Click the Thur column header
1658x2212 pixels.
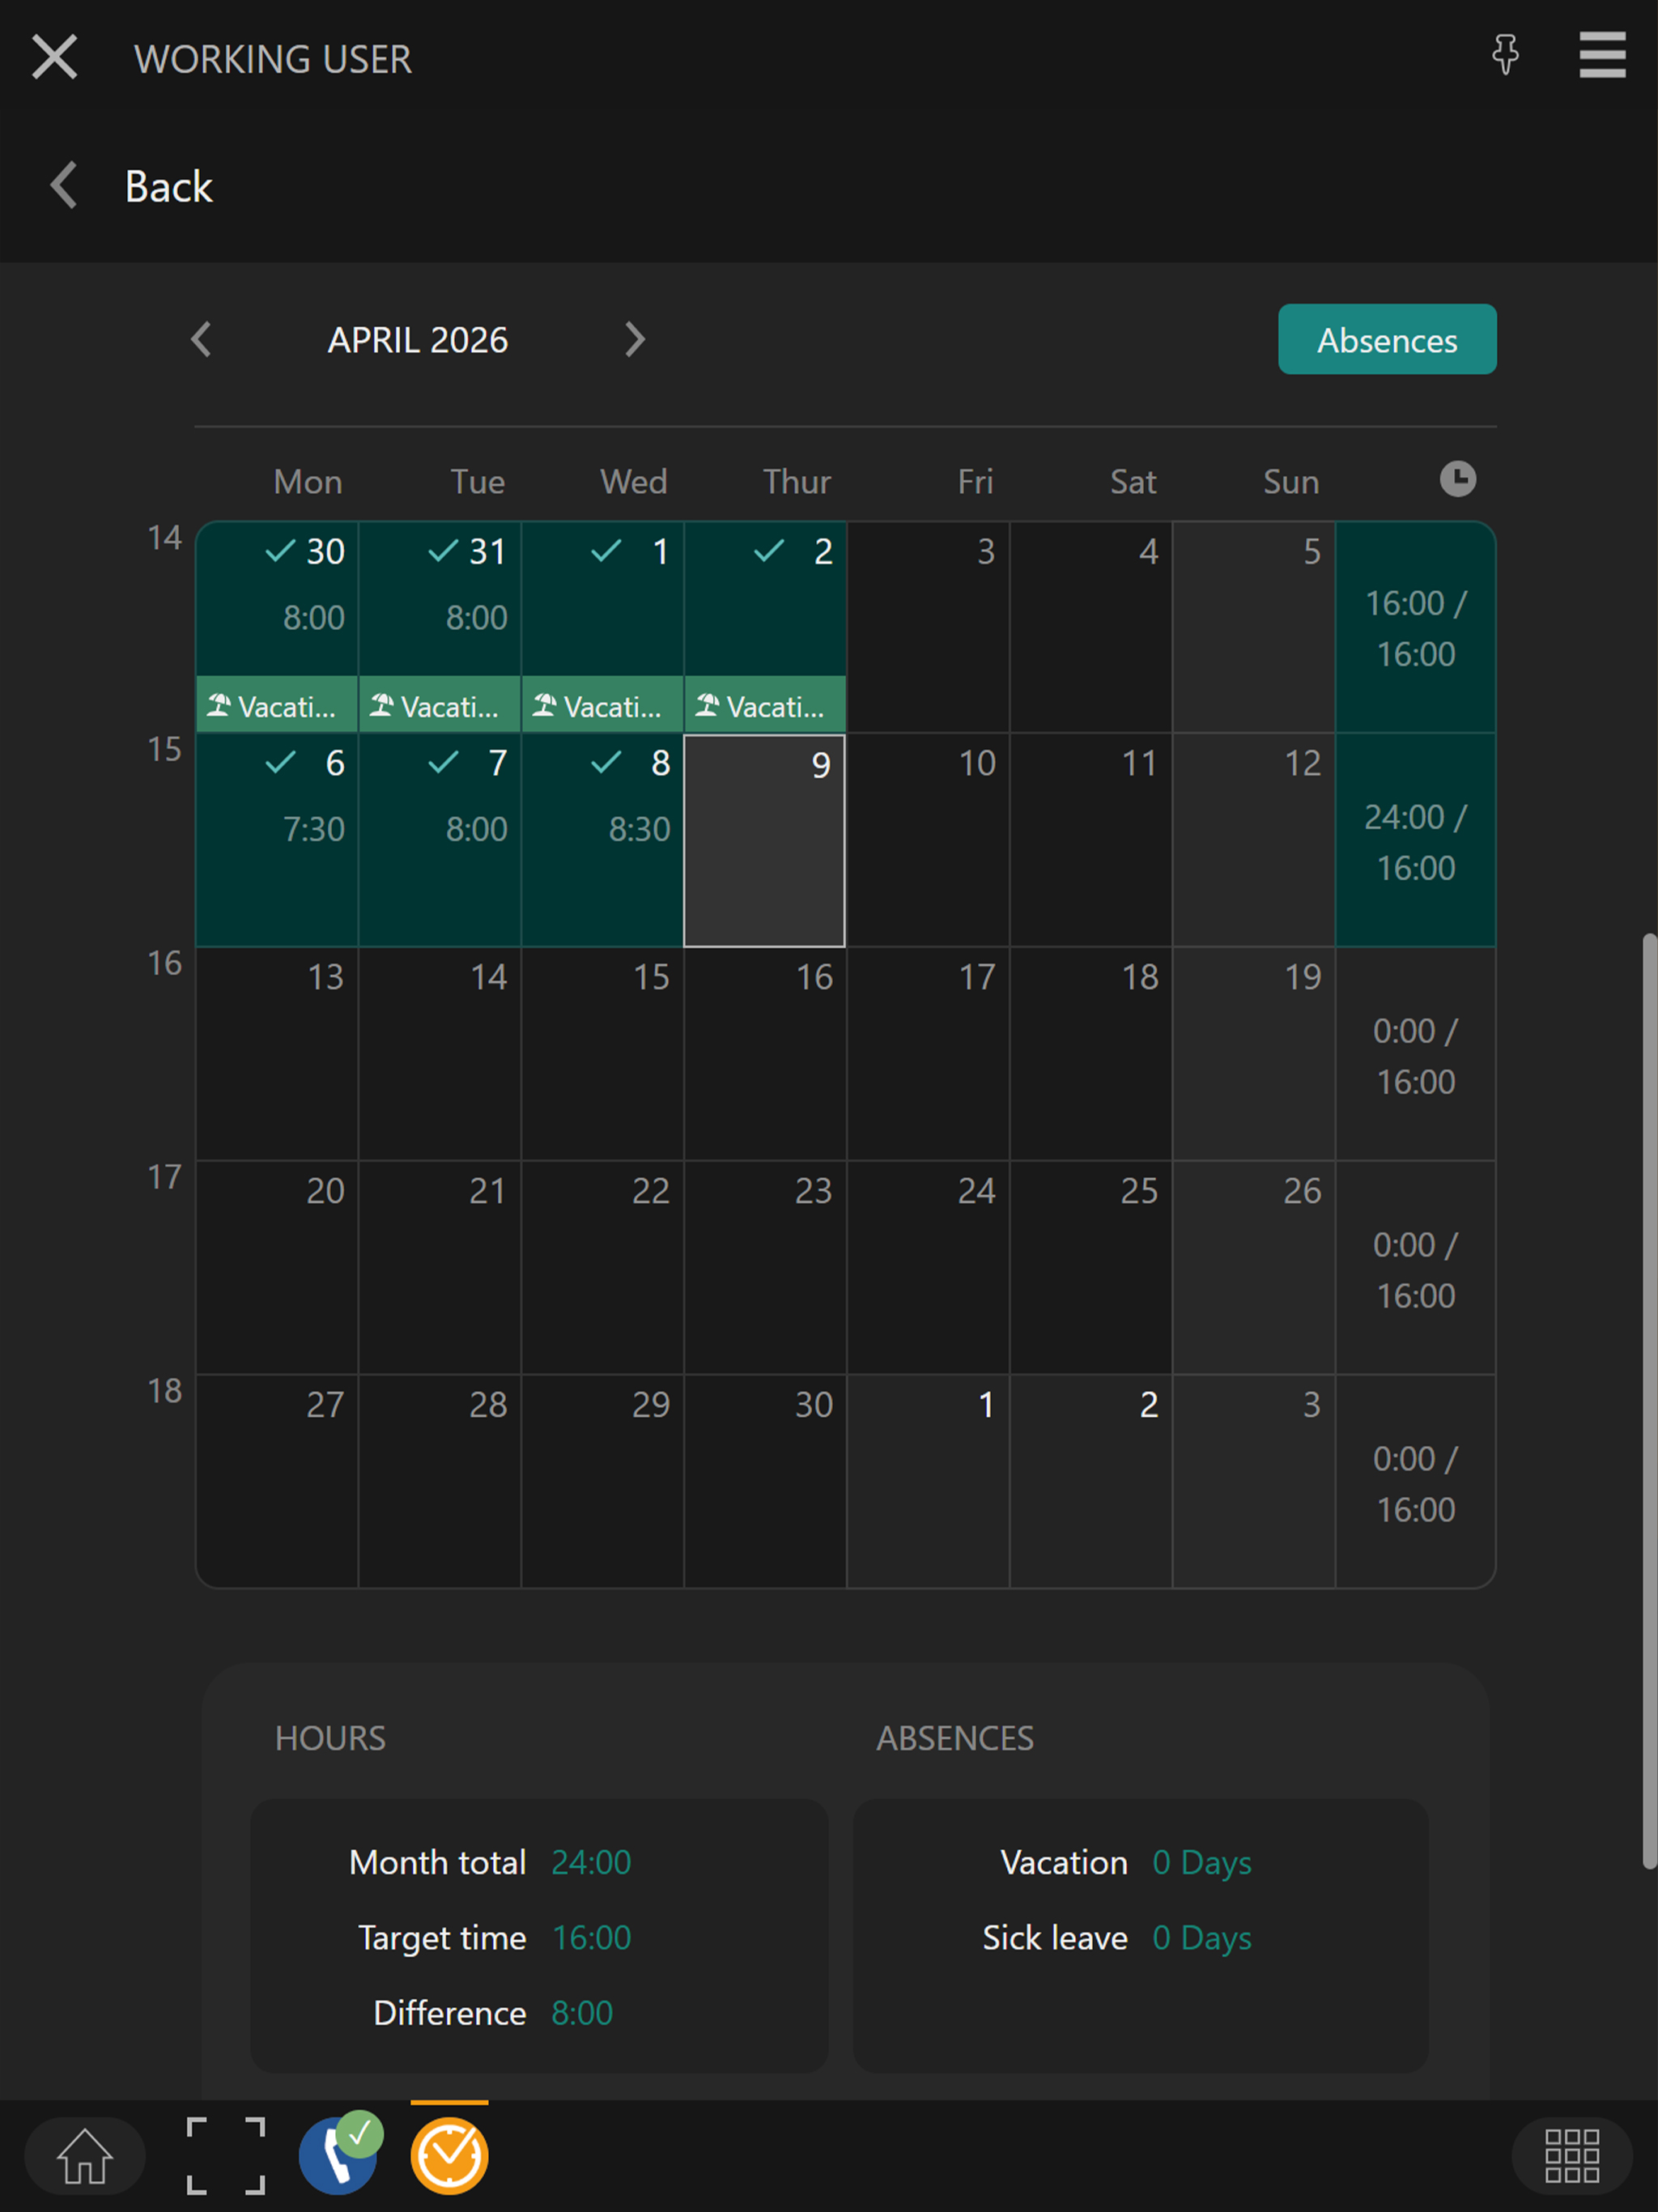point(797,482)
